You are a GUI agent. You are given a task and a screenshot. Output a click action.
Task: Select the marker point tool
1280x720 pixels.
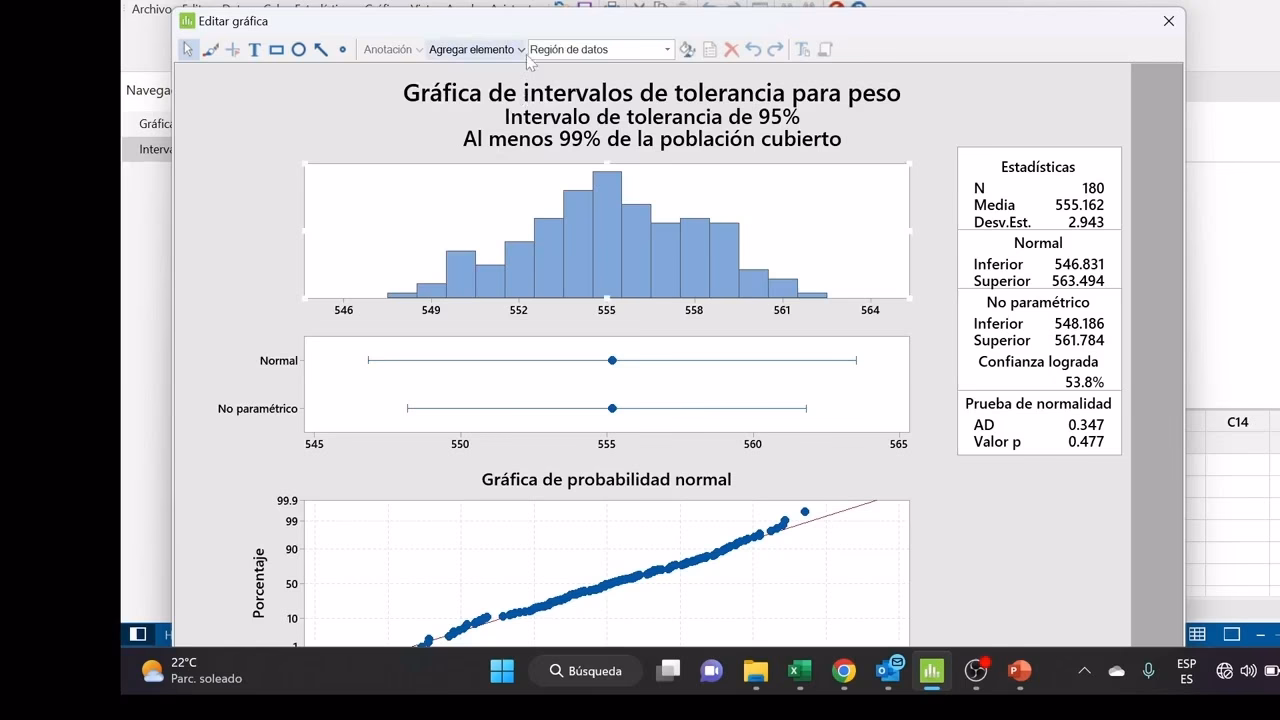(x=343, y=49)
